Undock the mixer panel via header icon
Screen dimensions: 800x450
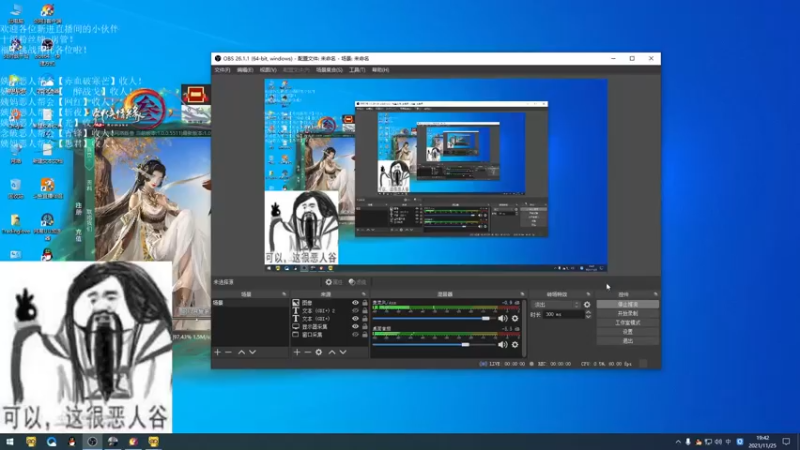point(522,294)
